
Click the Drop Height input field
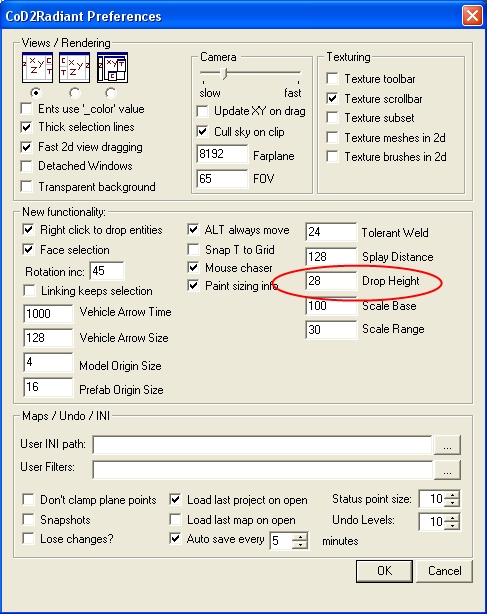pyautogui.click(x=331, y=281)
